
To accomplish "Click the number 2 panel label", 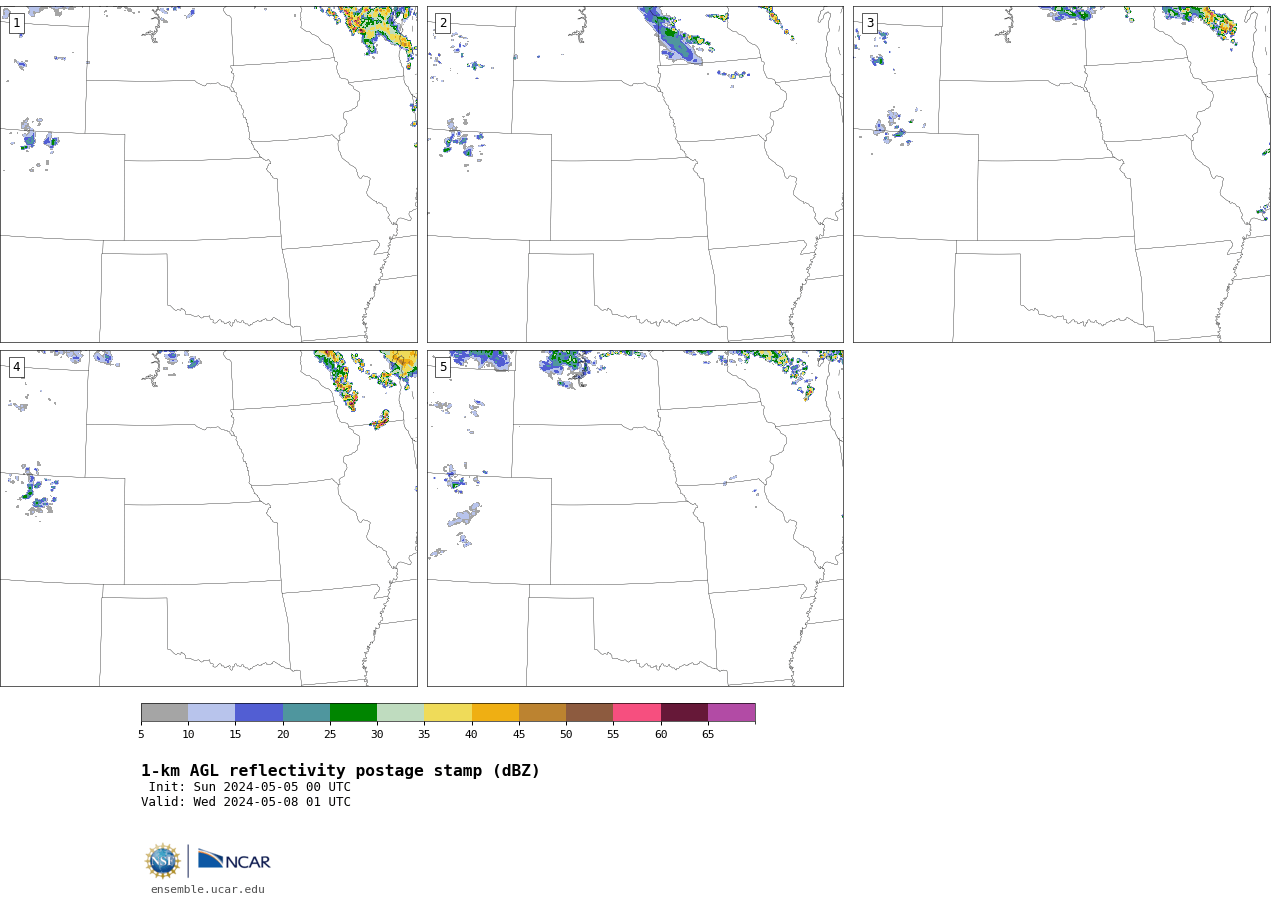I will pyautogui.click(x=443, y=23).
